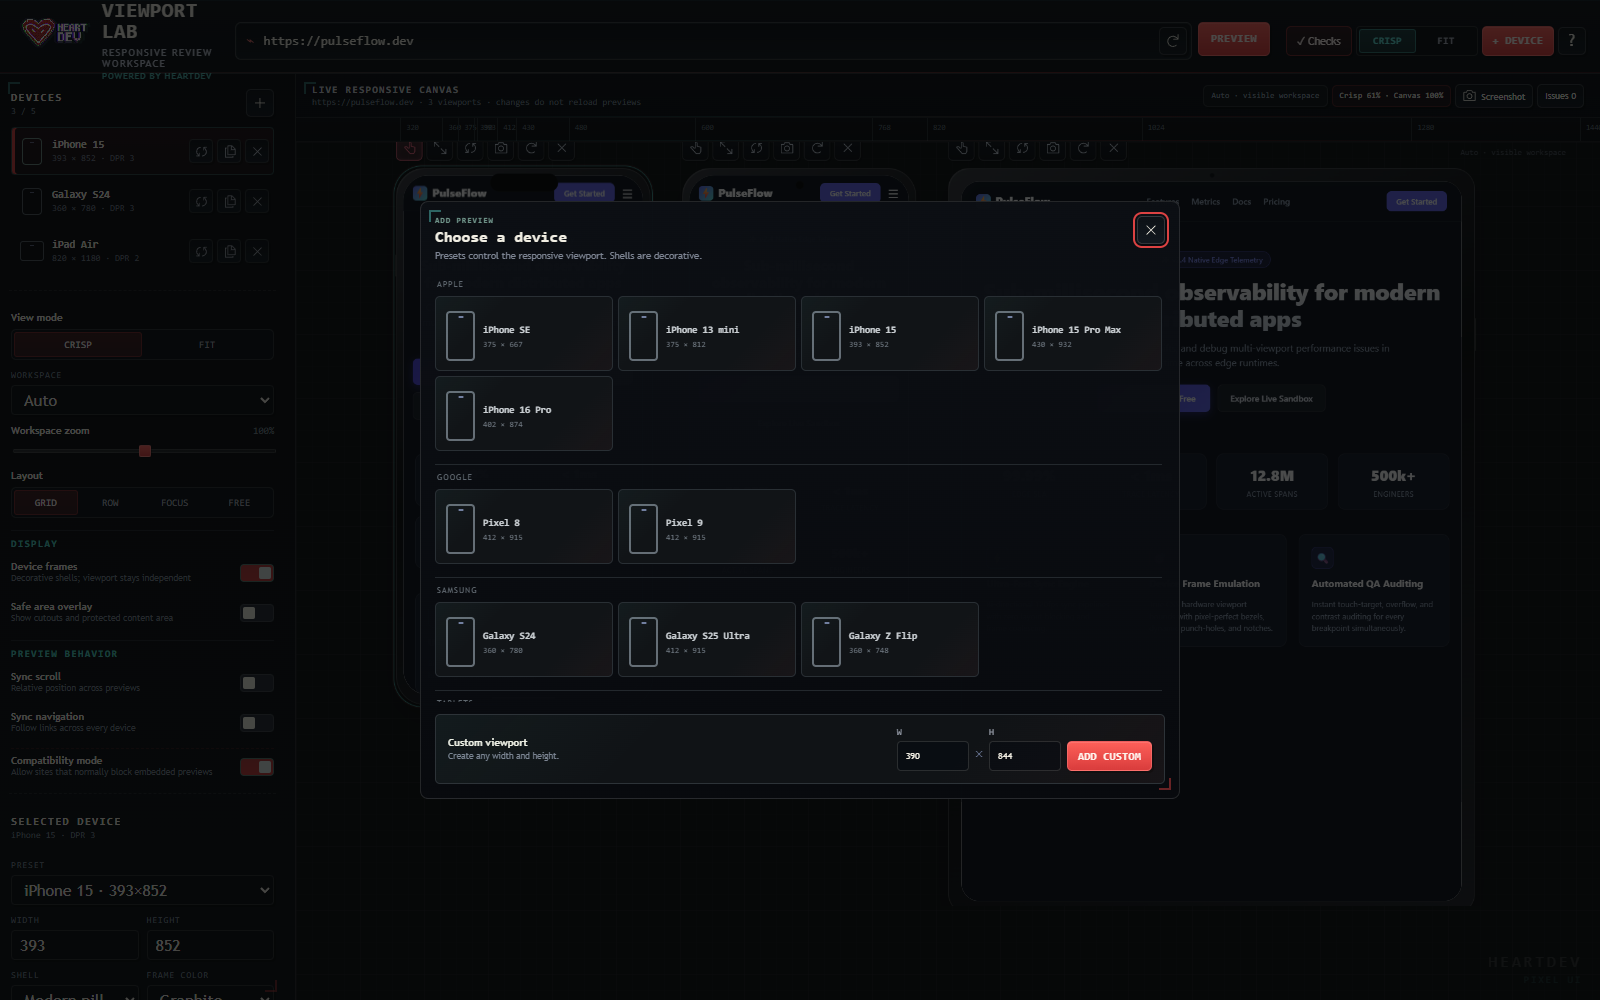Screen dimensions: 1600x1000
Task: Switch layout to FREE
Action: pyautogui.click(x=239, y=503)
